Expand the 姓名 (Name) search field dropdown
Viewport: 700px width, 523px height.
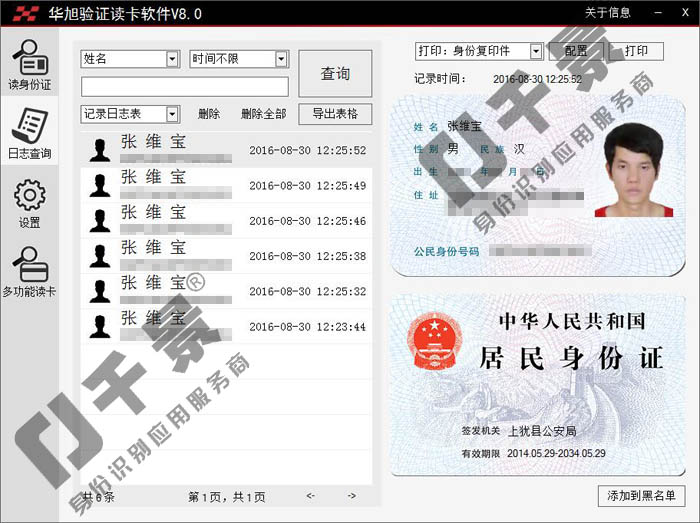(172, 59)
